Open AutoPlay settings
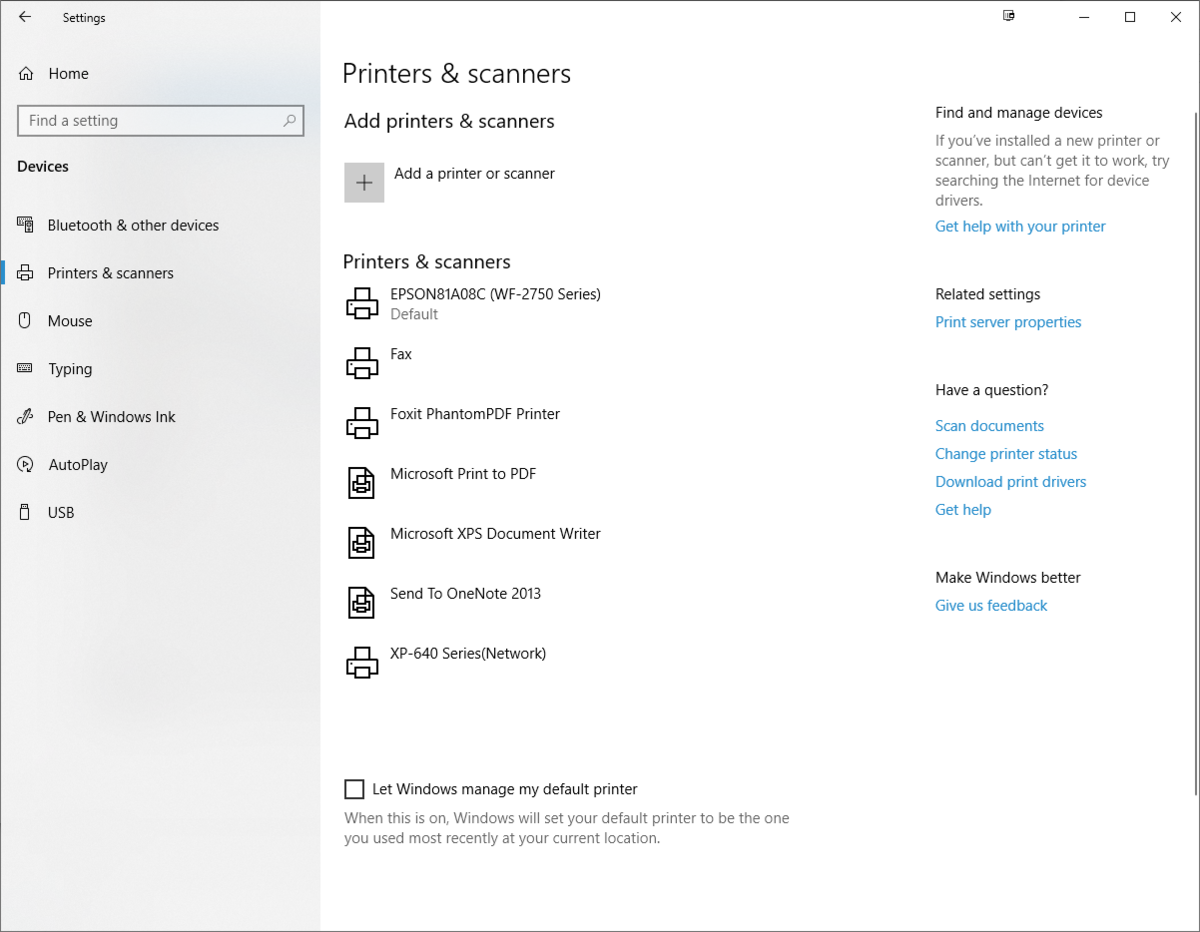This screenshot has width=1200, height=932. (78, 466)
